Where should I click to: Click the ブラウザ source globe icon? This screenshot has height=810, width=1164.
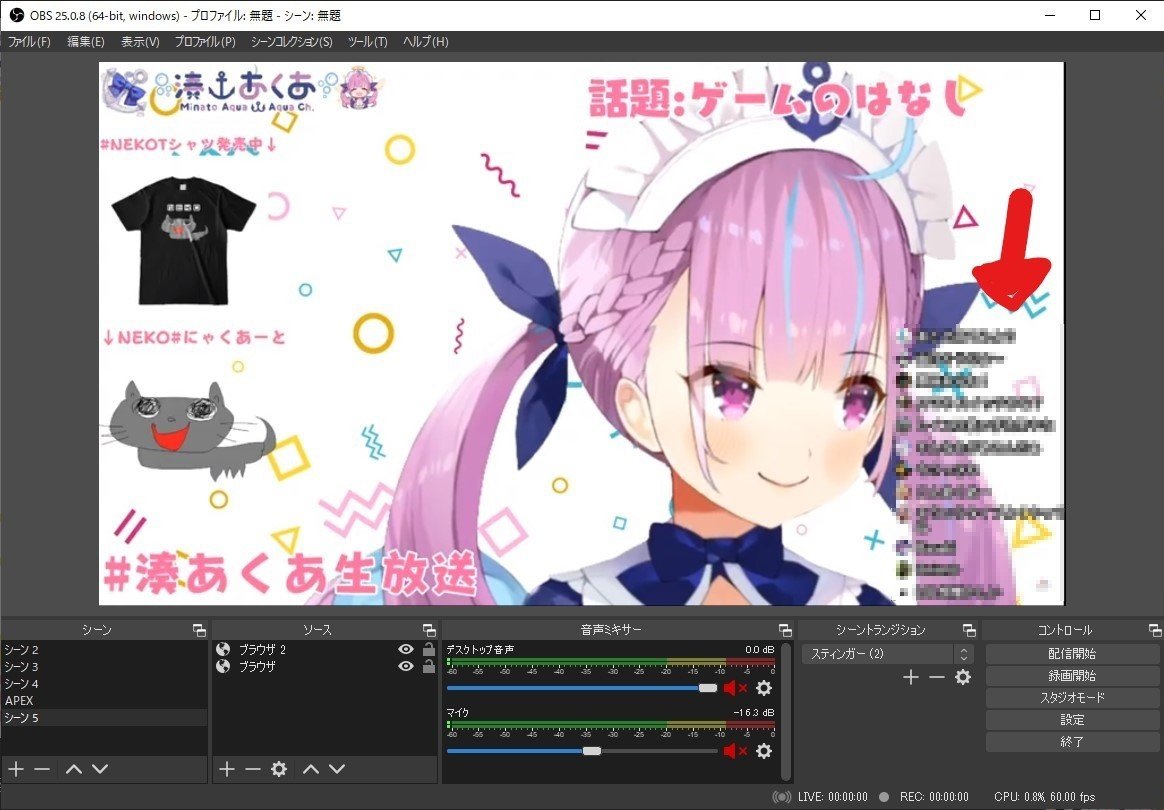pos(223,667)
